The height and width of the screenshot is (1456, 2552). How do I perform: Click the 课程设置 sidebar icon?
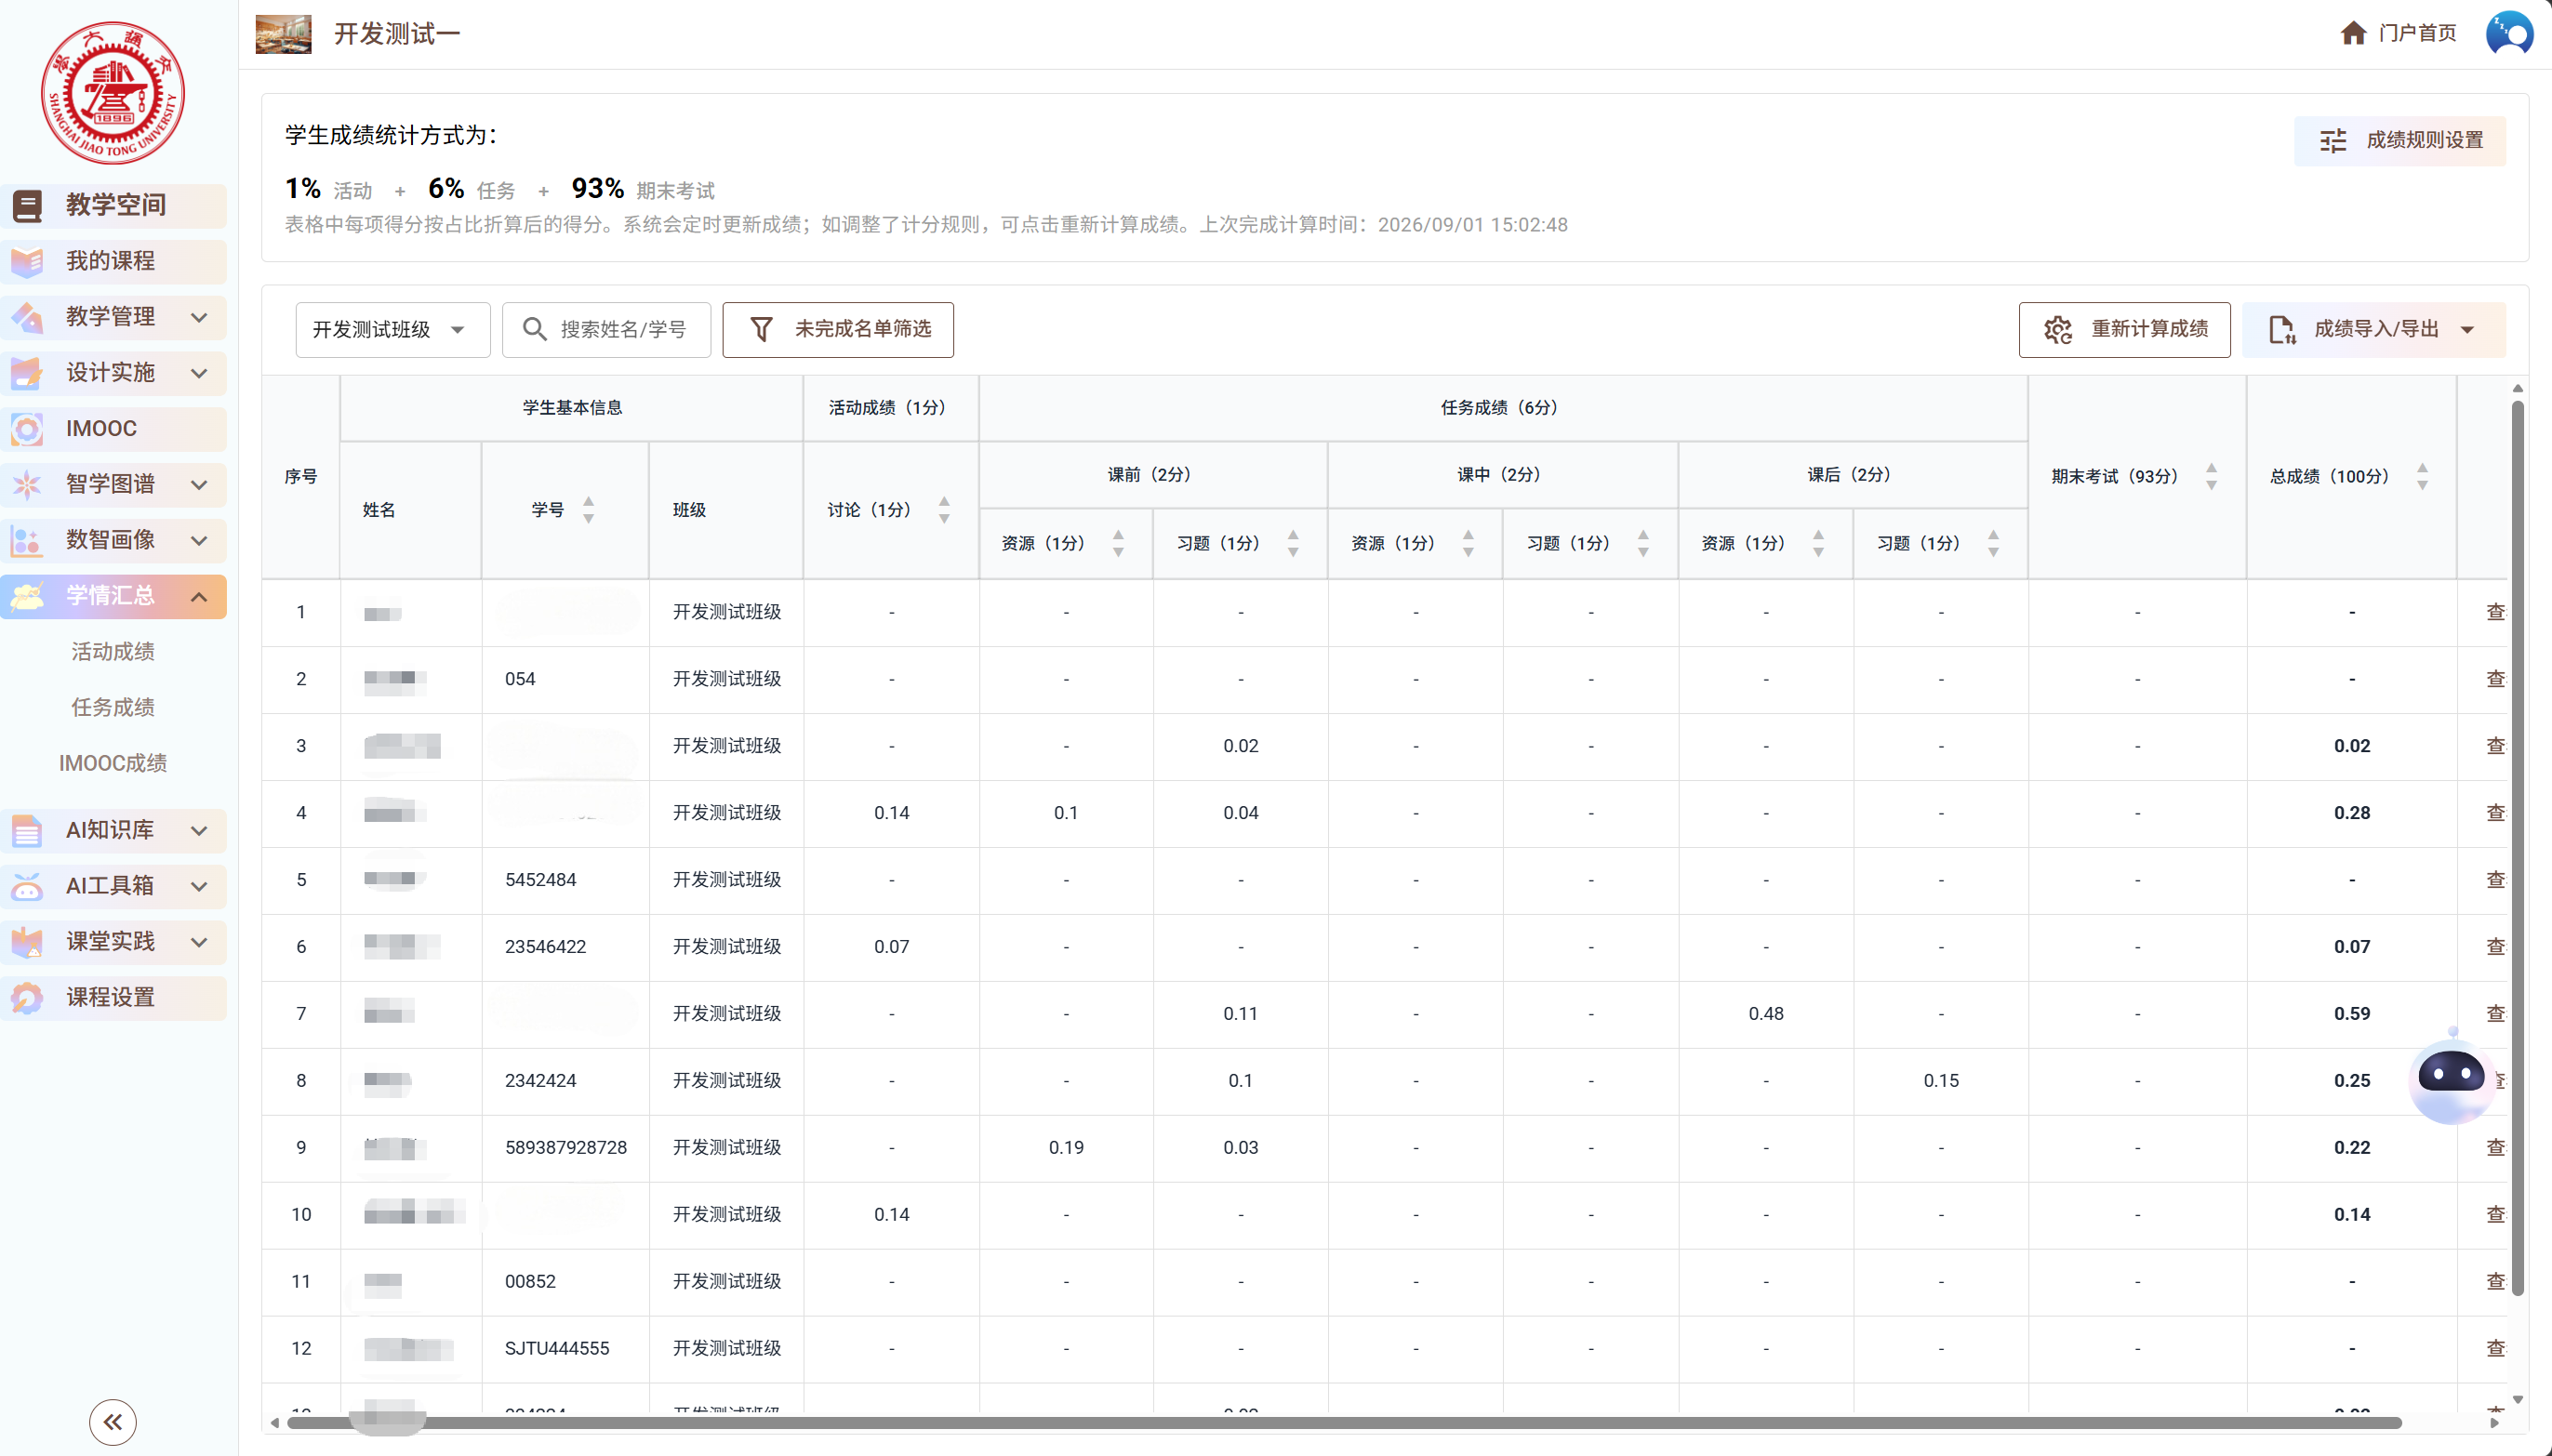(27, 998)
